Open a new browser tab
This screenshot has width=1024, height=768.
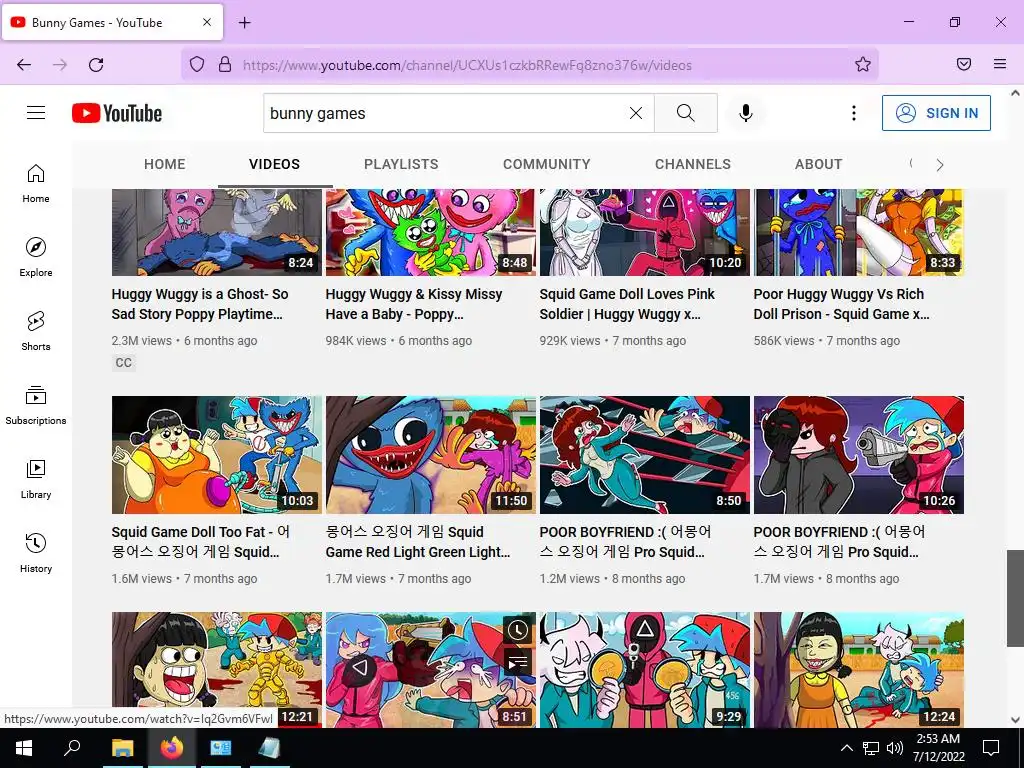click(x=245, y=23)
